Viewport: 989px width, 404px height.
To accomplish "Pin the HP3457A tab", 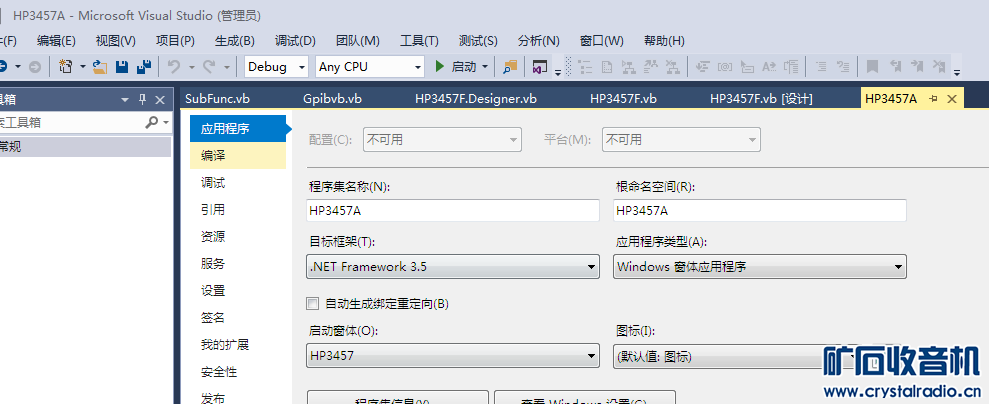I will point(934,99).
